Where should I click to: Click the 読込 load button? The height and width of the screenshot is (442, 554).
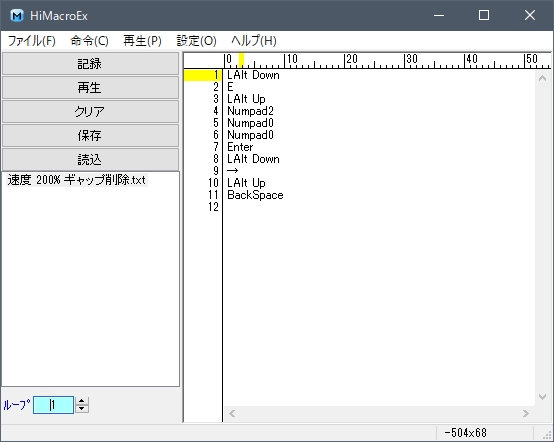[x=90, y=160]
